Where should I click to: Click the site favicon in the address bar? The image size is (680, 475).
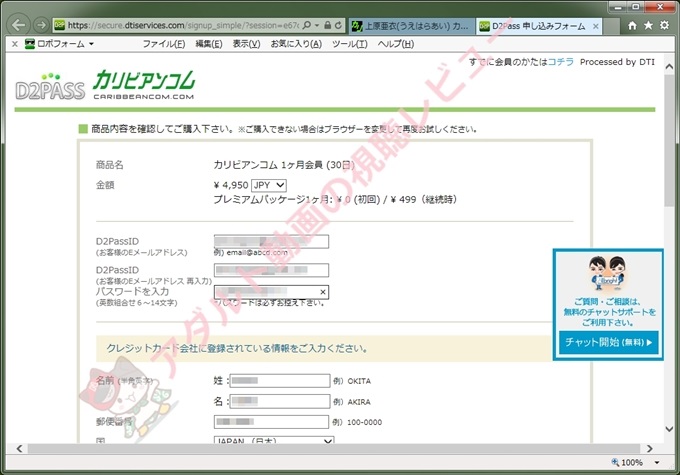(59, 26)
